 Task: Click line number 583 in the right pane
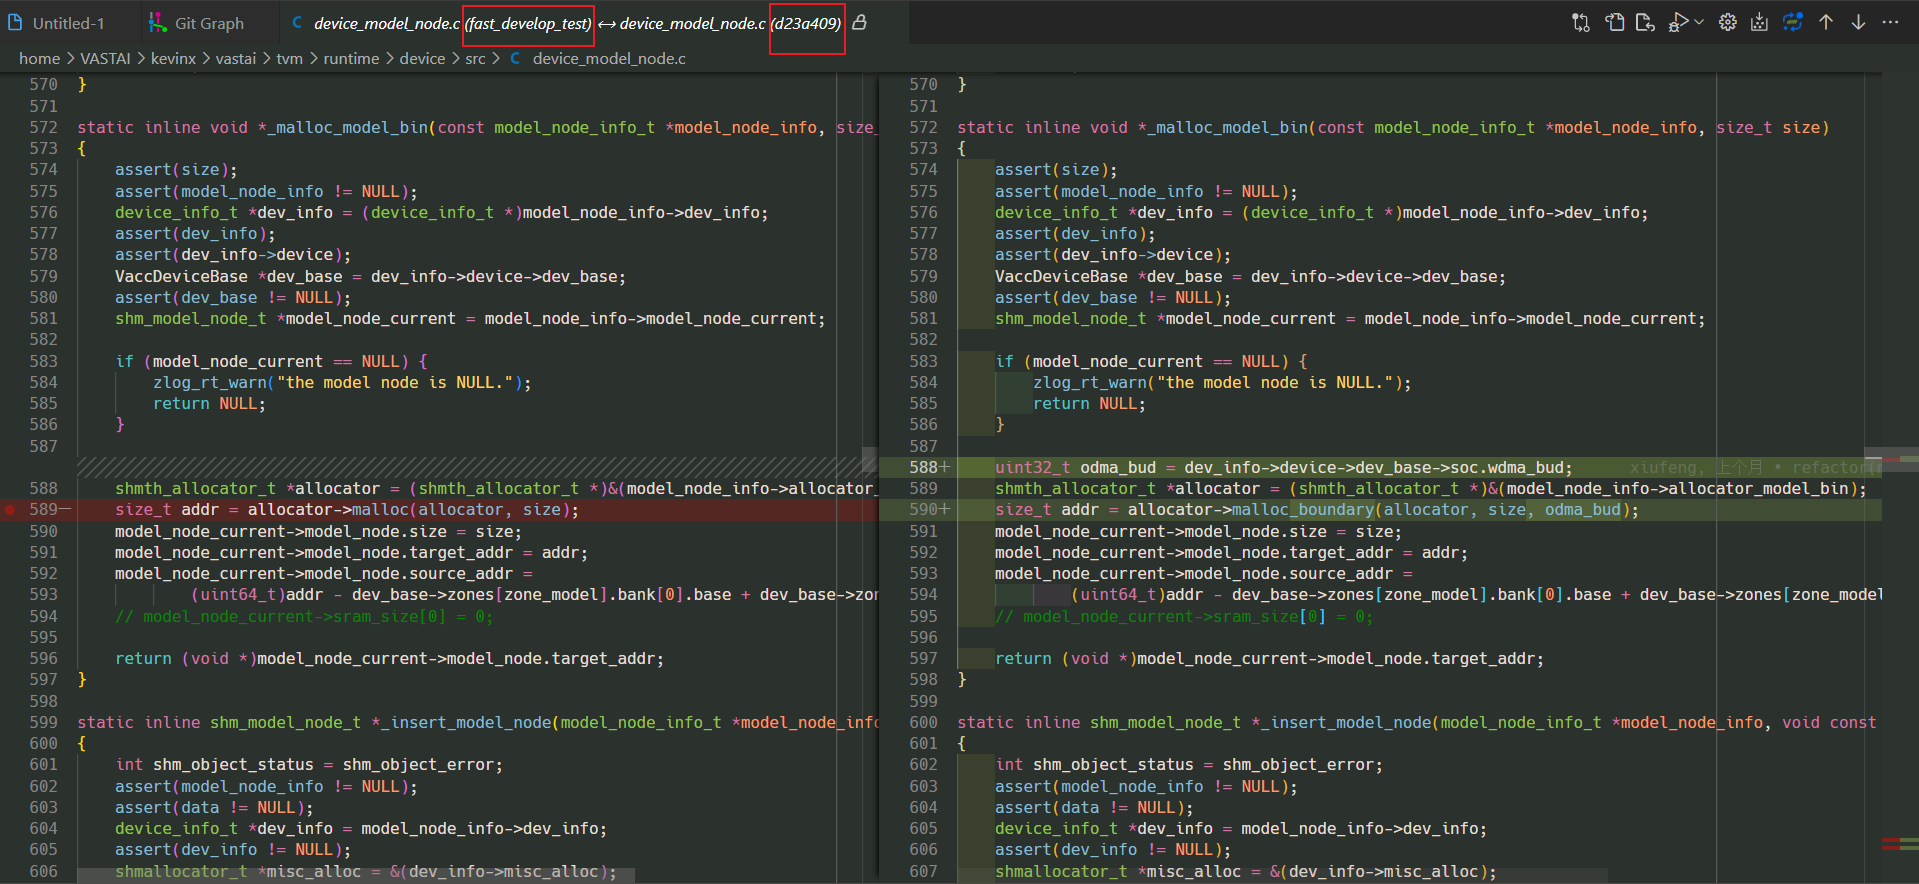click(x=923, y=362)
